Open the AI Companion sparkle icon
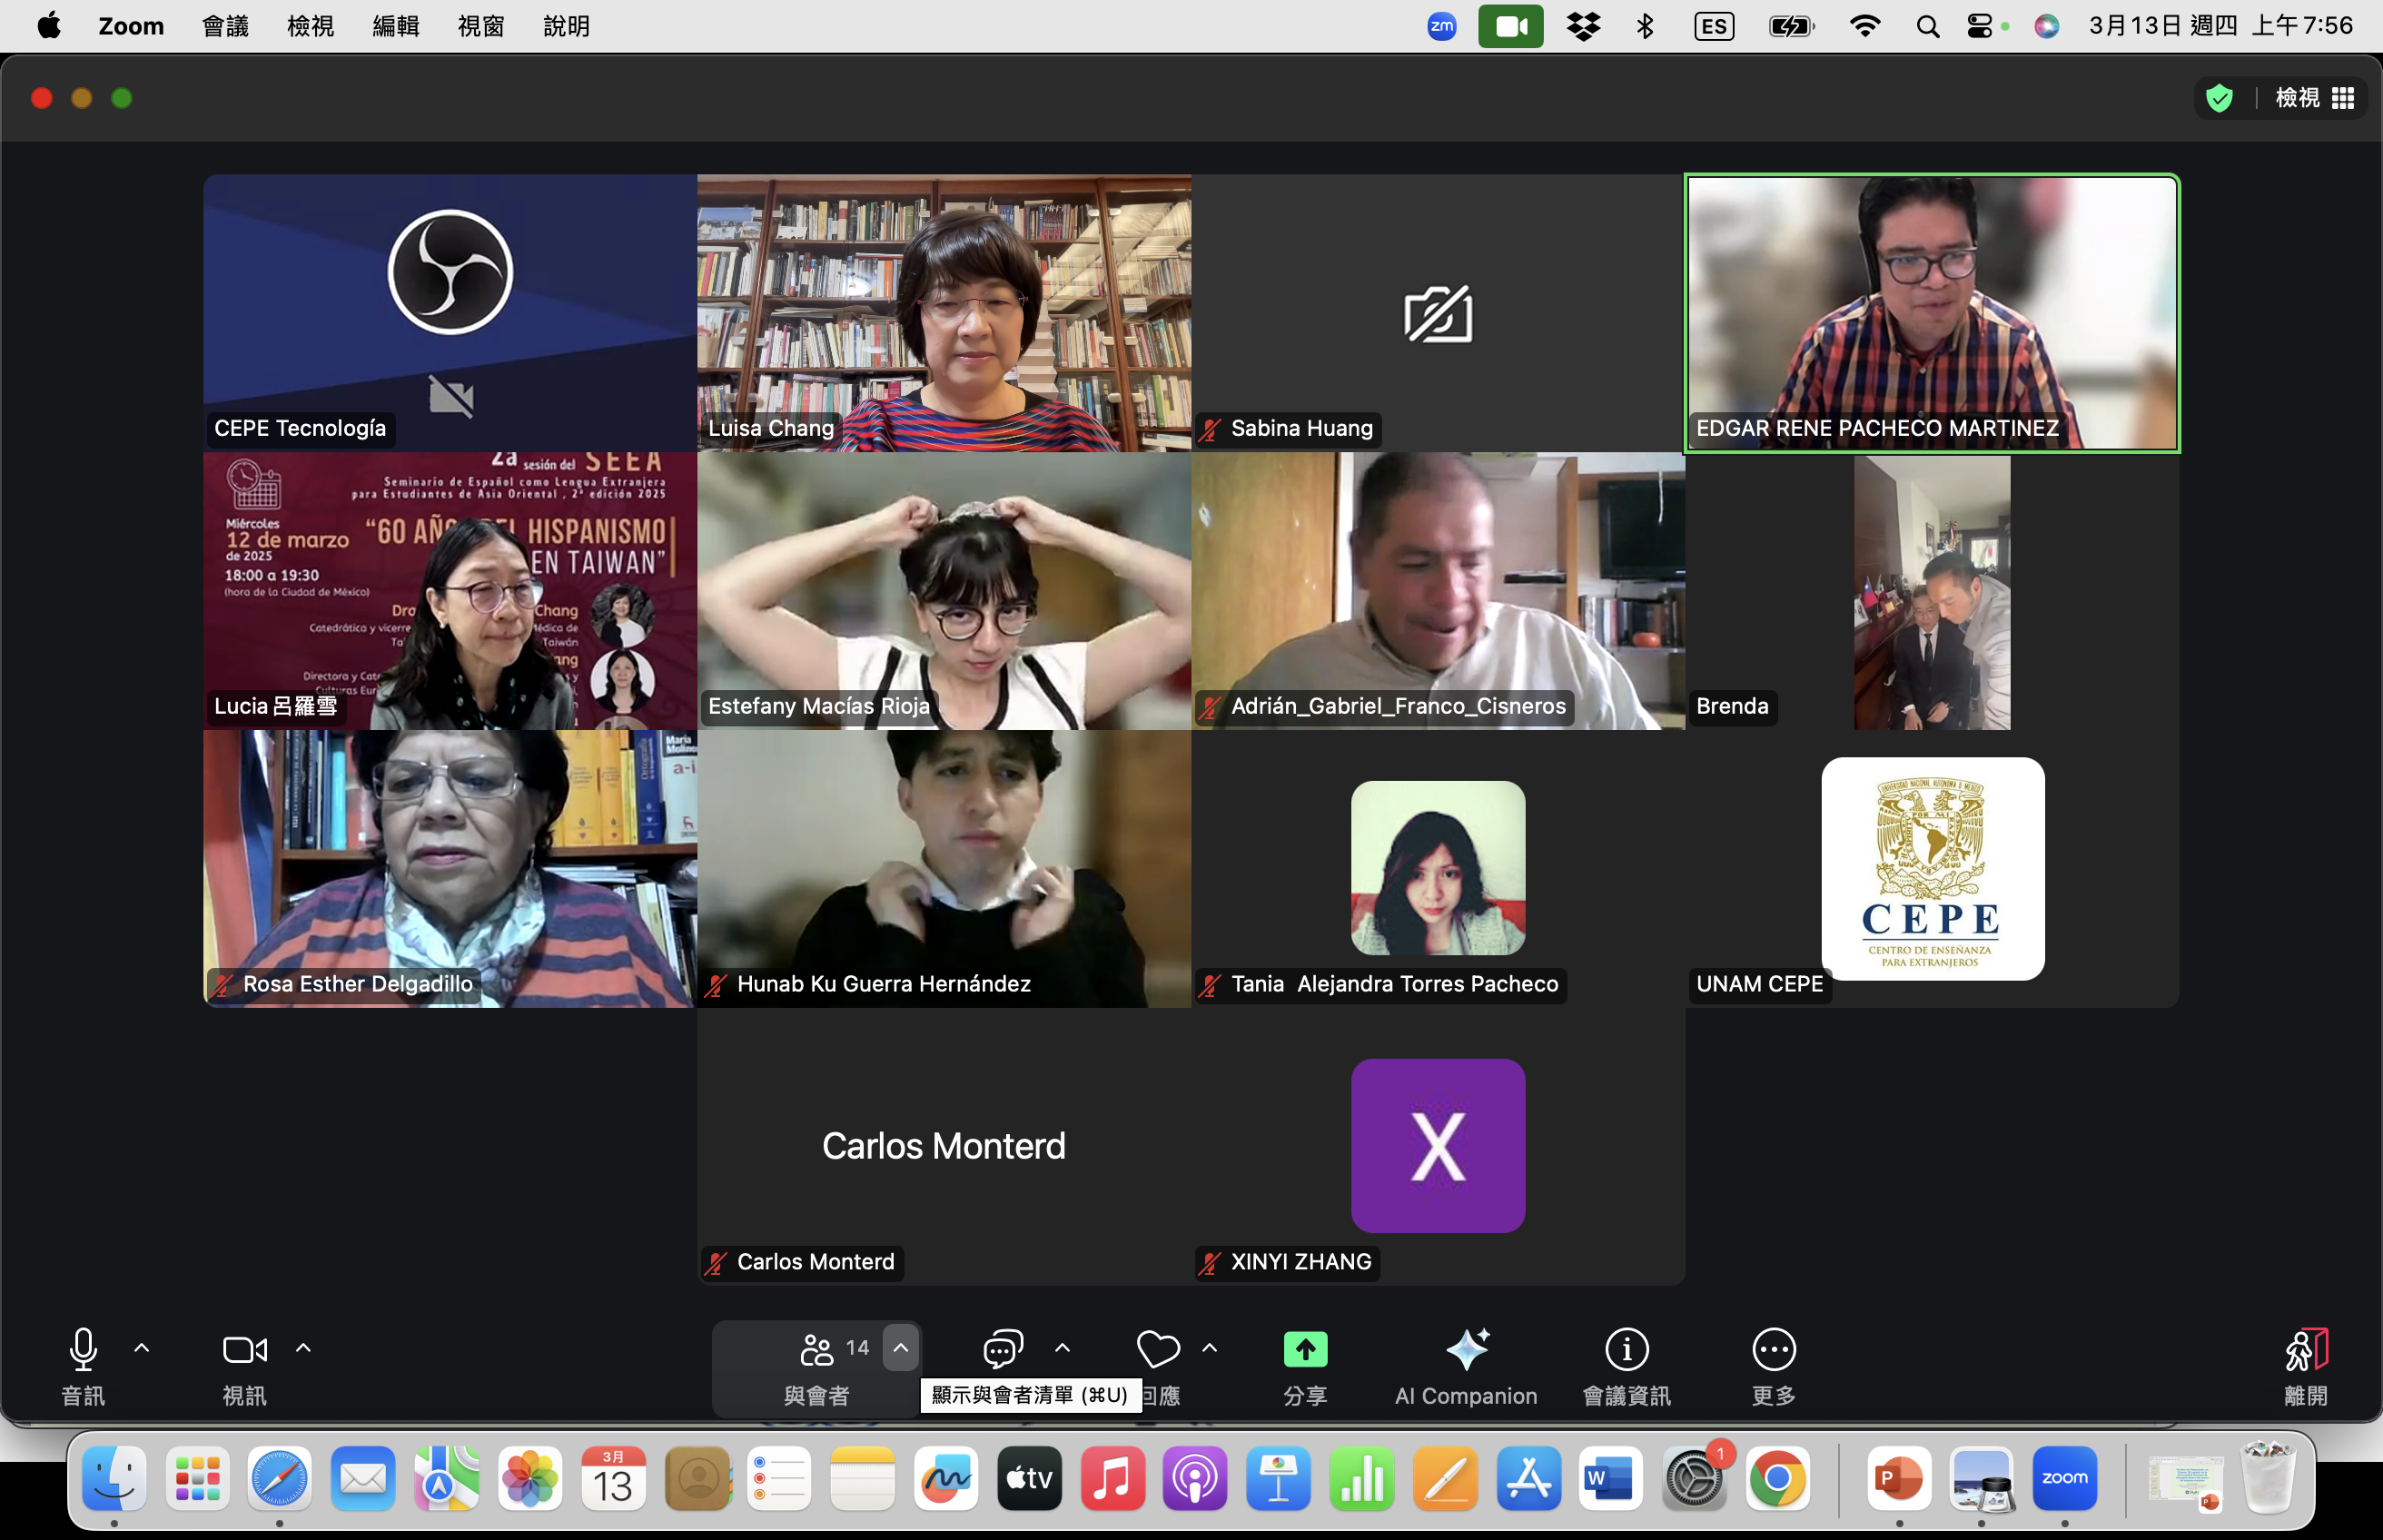Viewport: 2383px width, 1540px height. (x=1466, y=1349)
